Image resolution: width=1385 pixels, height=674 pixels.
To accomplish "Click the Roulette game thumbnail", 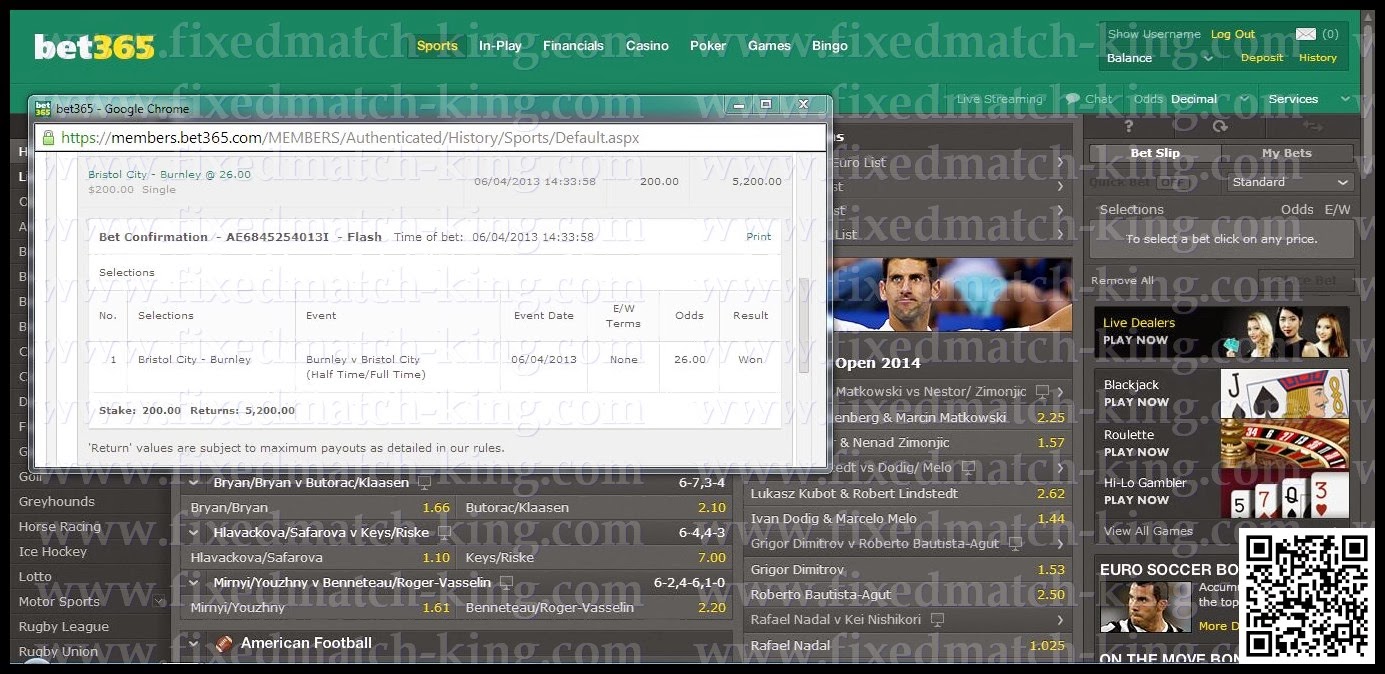I will [x=1284, y=443].
